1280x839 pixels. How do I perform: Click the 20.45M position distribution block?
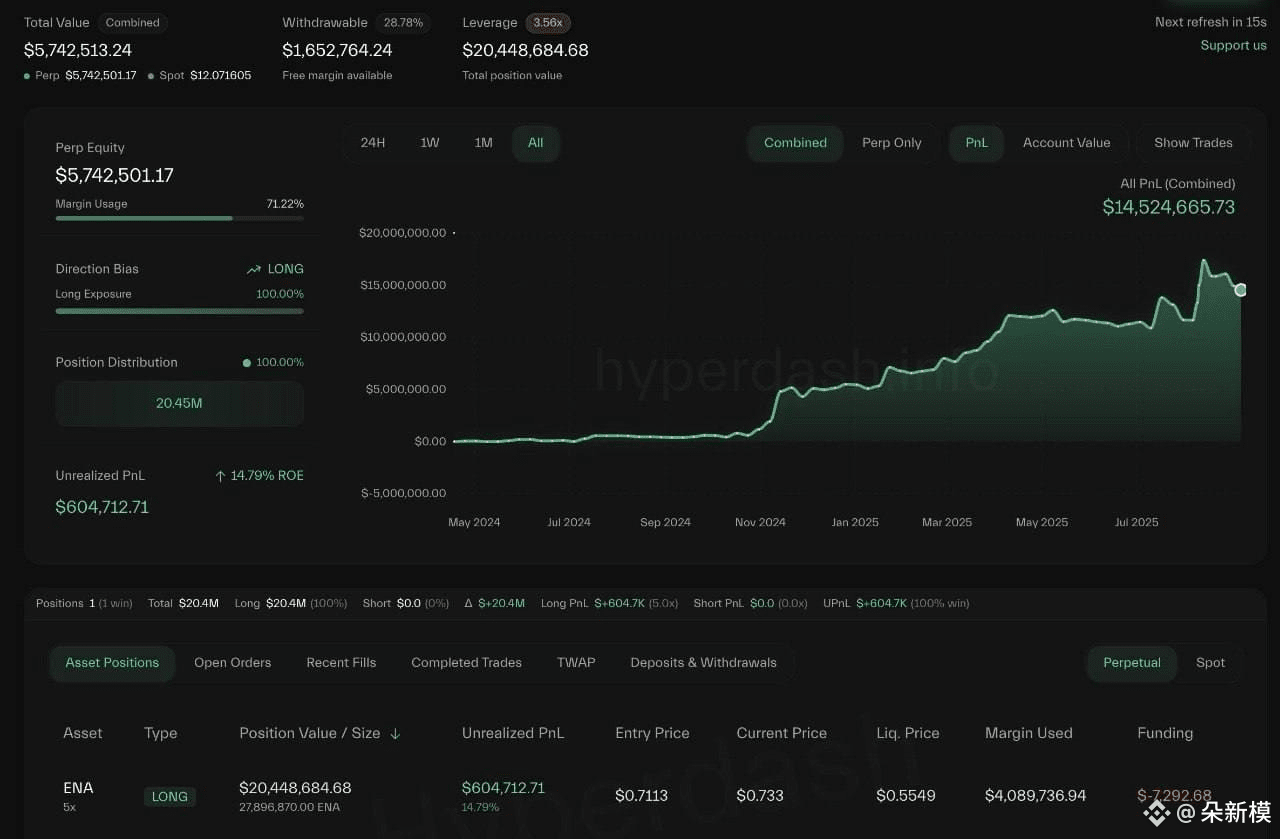coord(180,403)
